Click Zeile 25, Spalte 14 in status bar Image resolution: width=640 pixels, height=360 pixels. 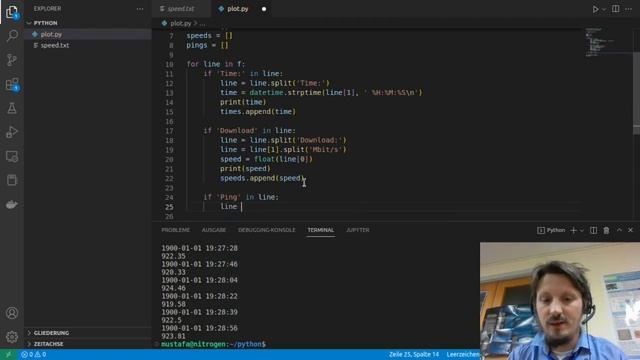414,355
